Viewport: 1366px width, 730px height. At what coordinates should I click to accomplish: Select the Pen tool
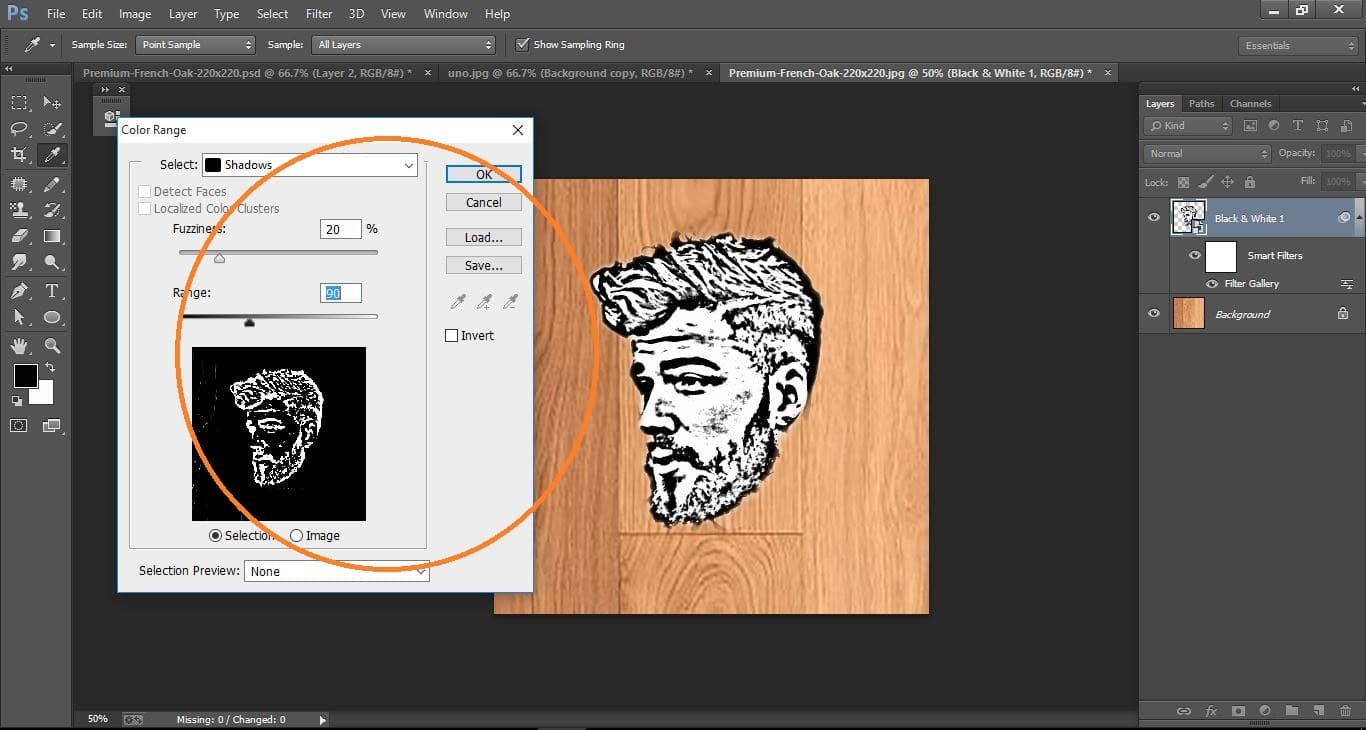pos(19,288)
